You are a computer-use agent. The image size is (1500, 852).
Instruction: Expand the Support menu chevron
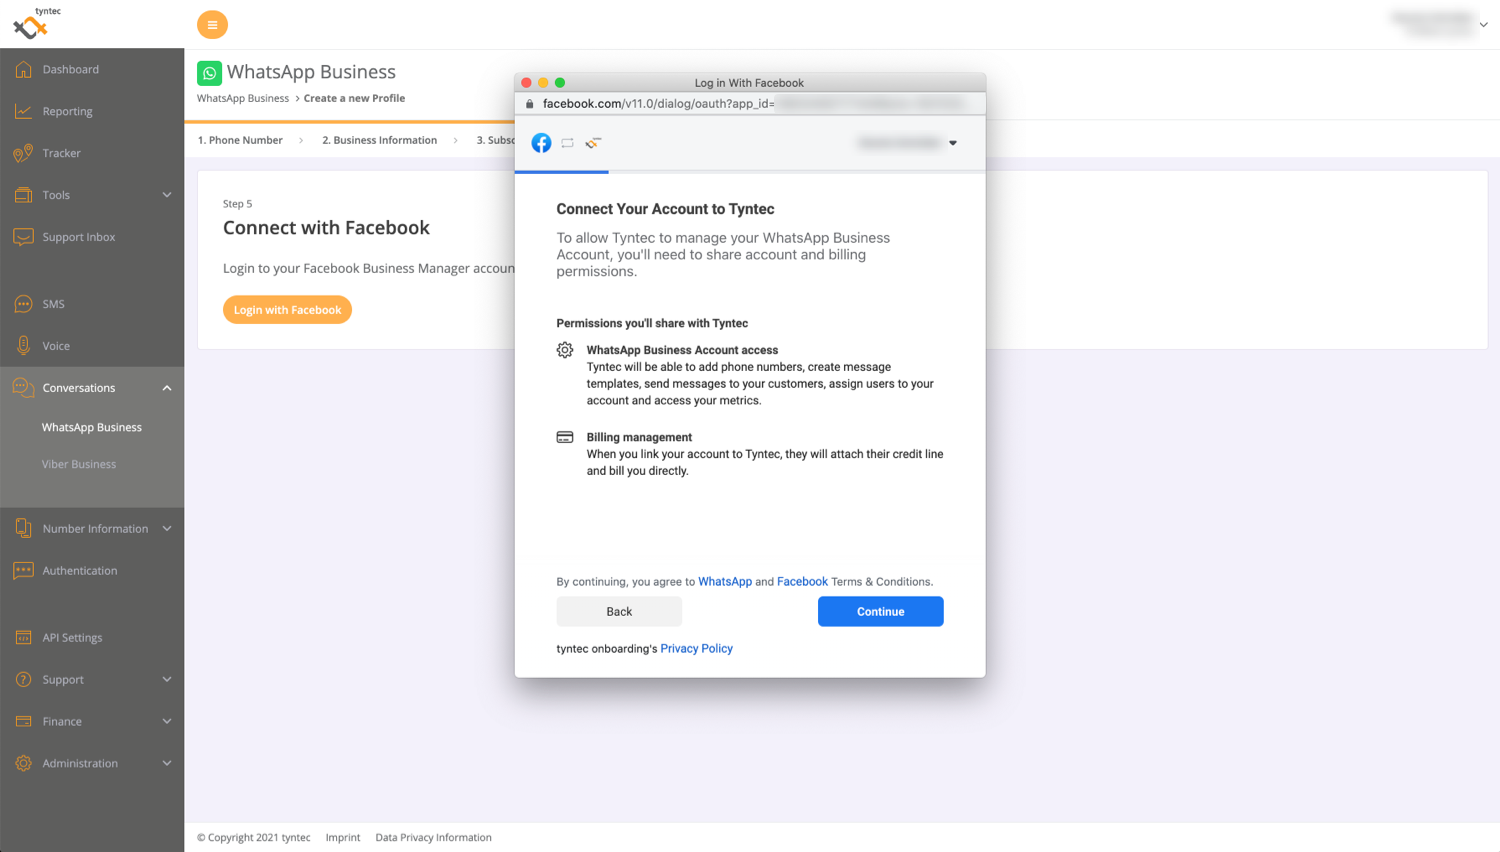(167, 679)
